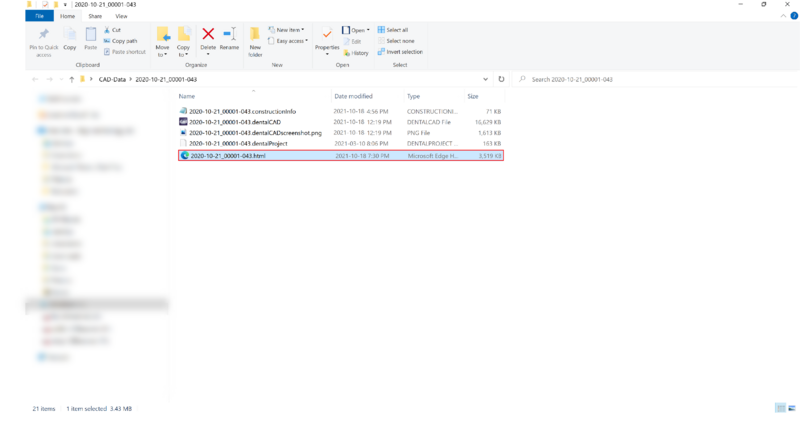Open the Copy to dropdown
The image size is (800, 422).
pyautogui.click(x=183, y=42)
